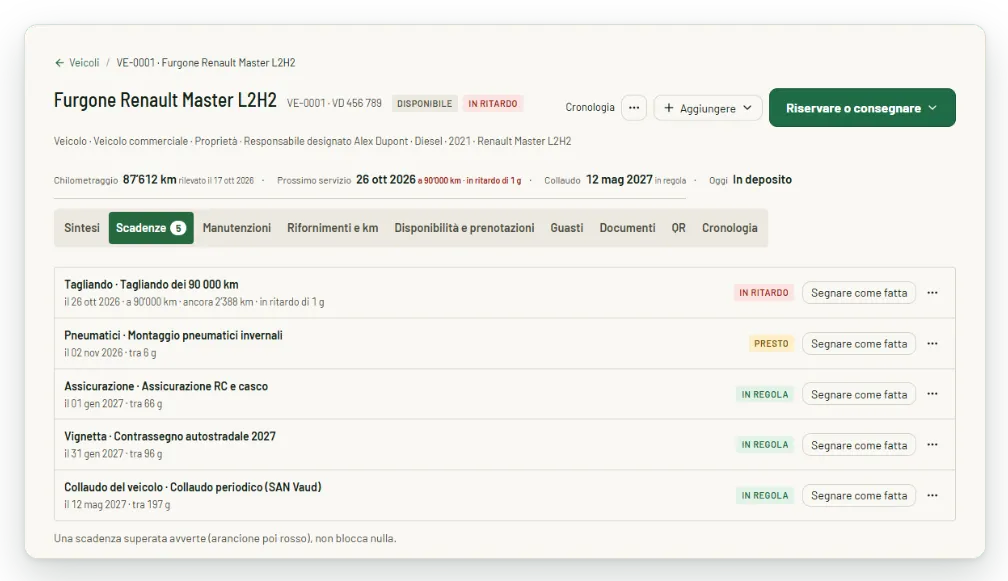Image resolution: width=1008 pixels, height=581 pixels.
Task: Expand the Aggiungere dropdown
Action: click(708, 108)
